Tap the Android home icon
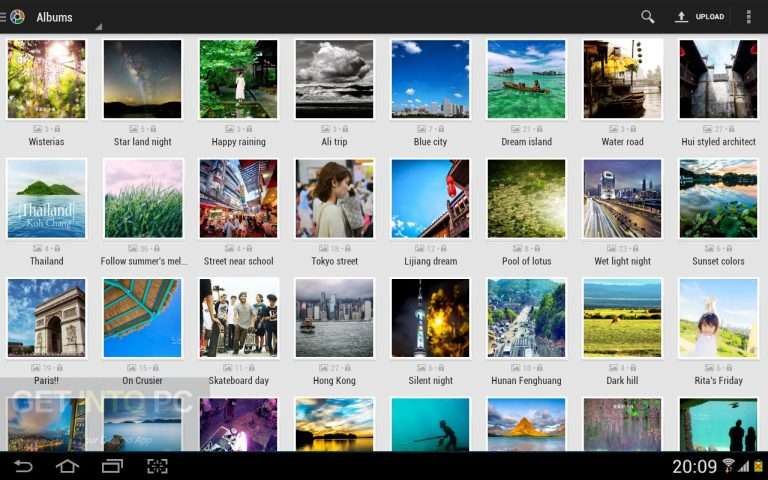 pyautogui.click(x=68, y=466)
